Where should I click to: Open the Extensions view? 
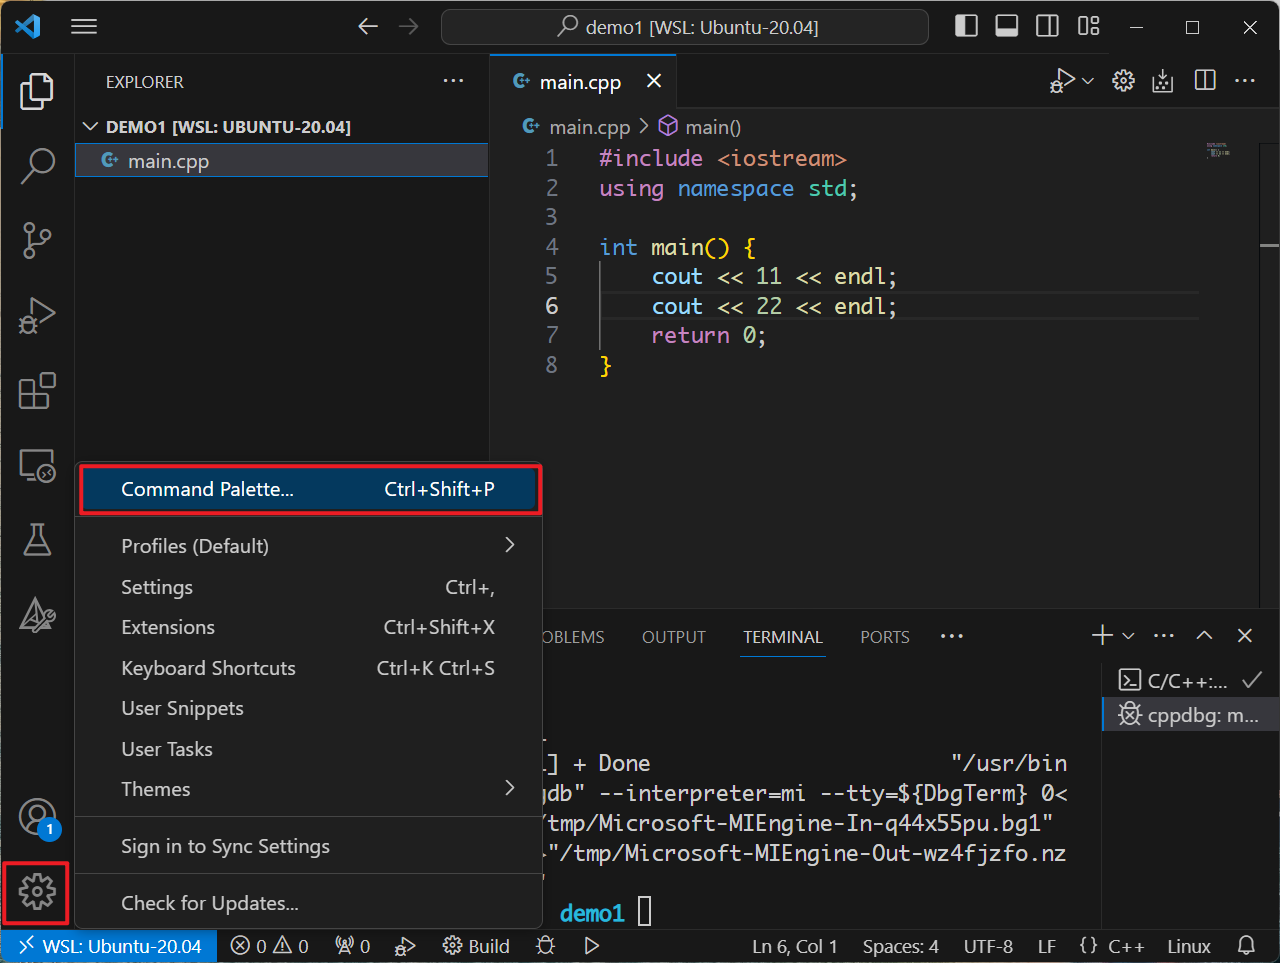point(37,391)
